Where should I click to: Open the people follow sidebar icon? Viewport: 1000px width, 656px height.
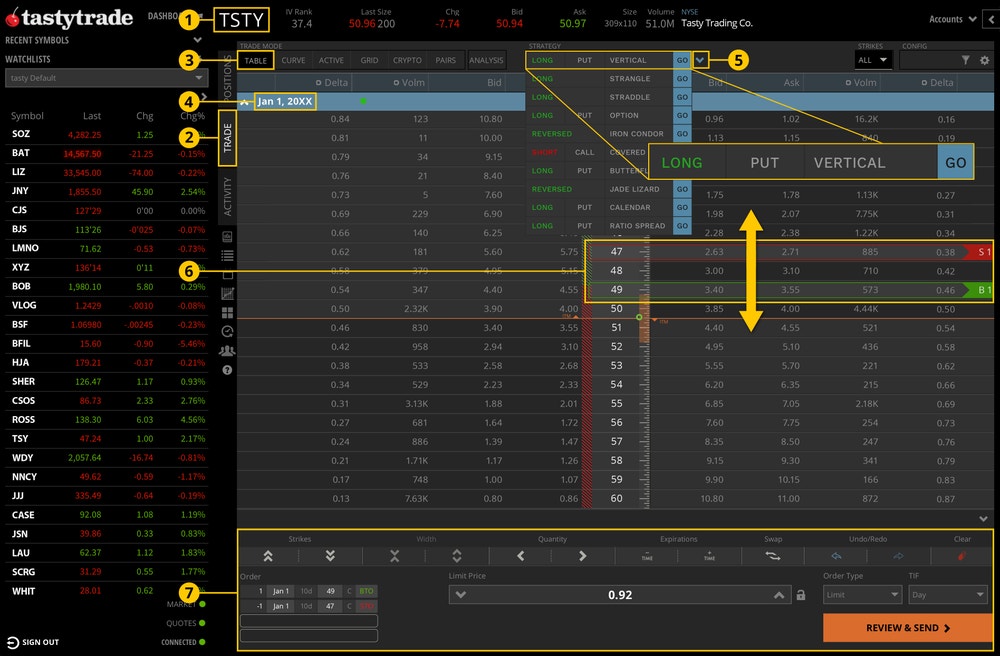[227, 351]
